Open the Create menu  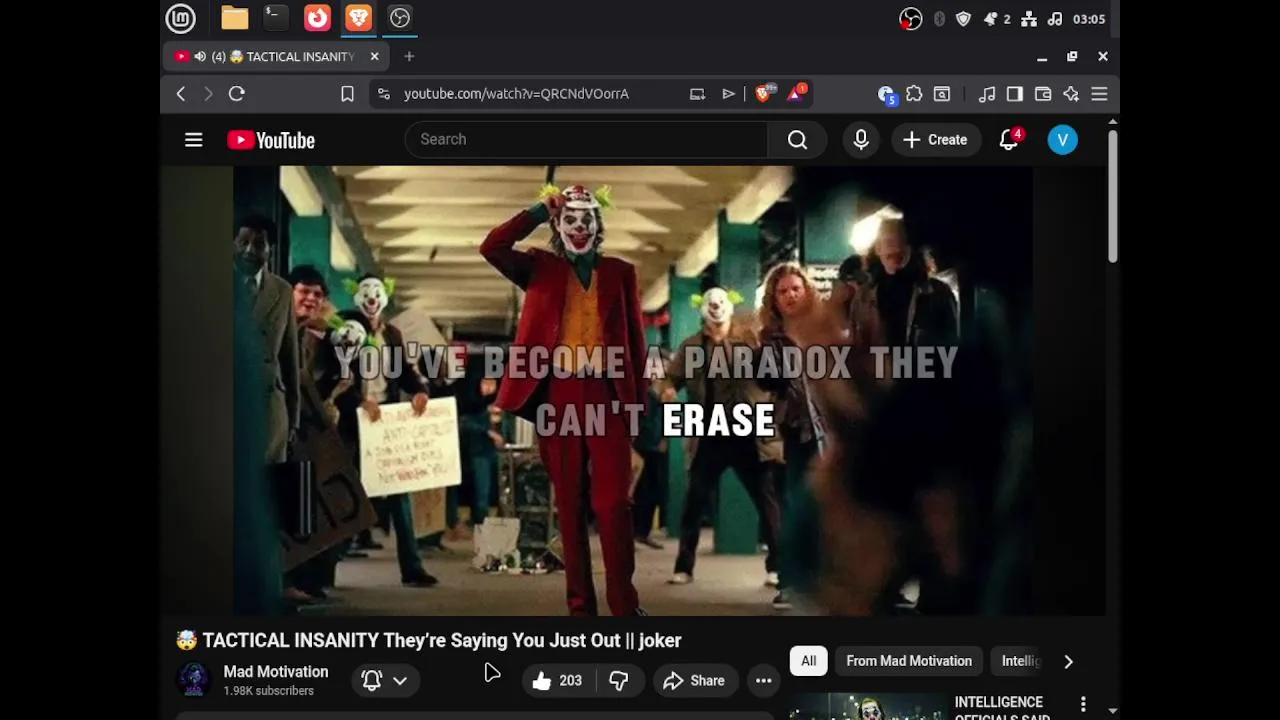click(x=936, y=140)
